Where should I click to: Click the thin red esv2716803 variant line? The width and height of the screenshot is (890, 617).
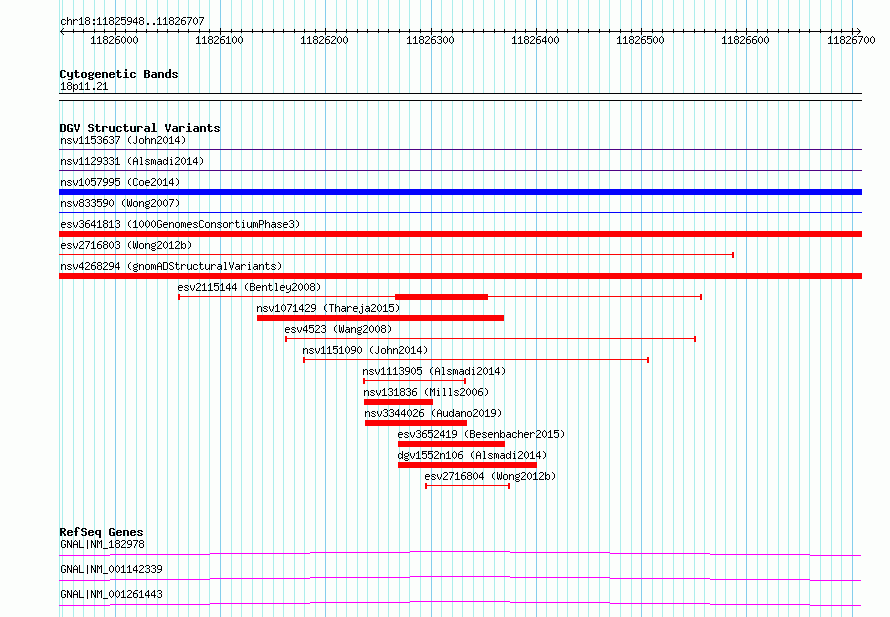[397, 255]
